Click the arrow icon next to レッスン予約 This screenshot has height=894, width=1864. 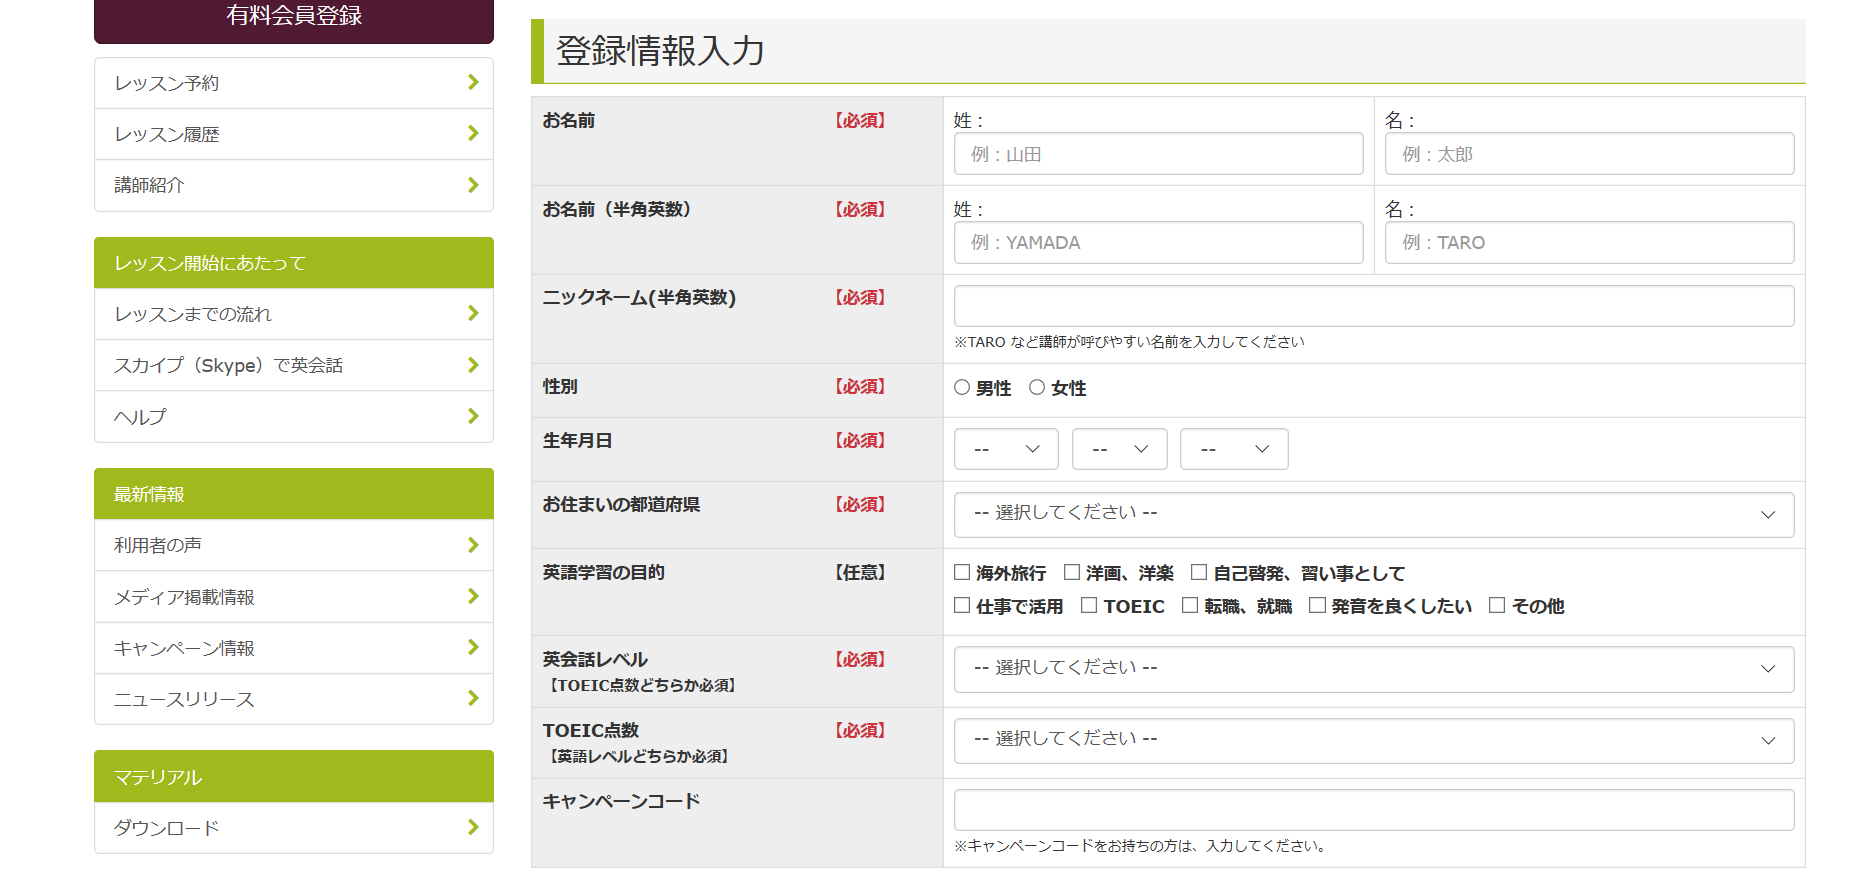[473, 82]
